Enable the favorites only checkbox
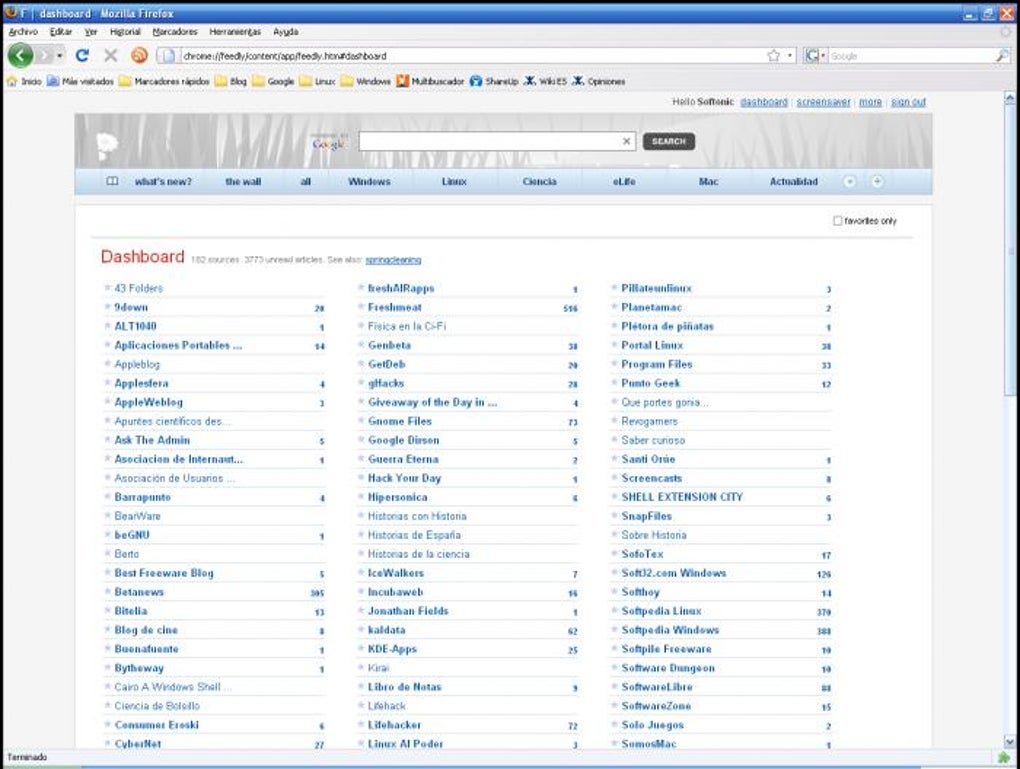The height and width of the screenshot is (769, 1020). coord(838,221)
